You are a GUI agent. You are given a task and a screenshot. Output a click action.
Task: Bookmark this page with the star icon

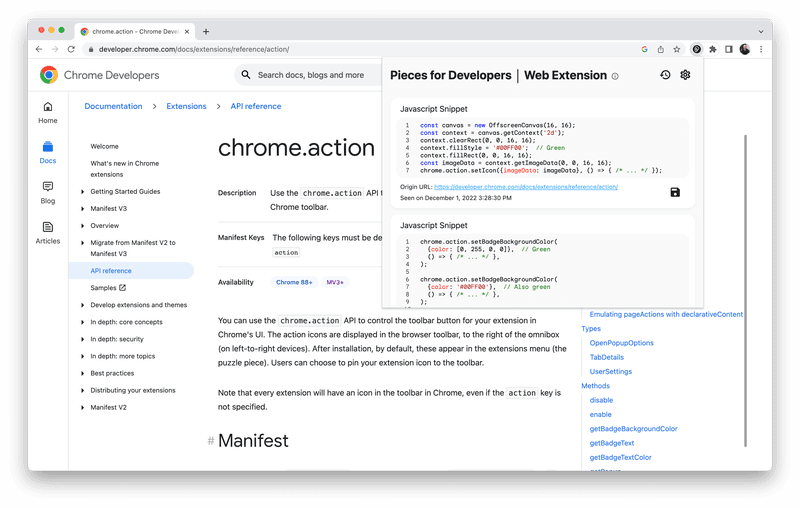677,49
